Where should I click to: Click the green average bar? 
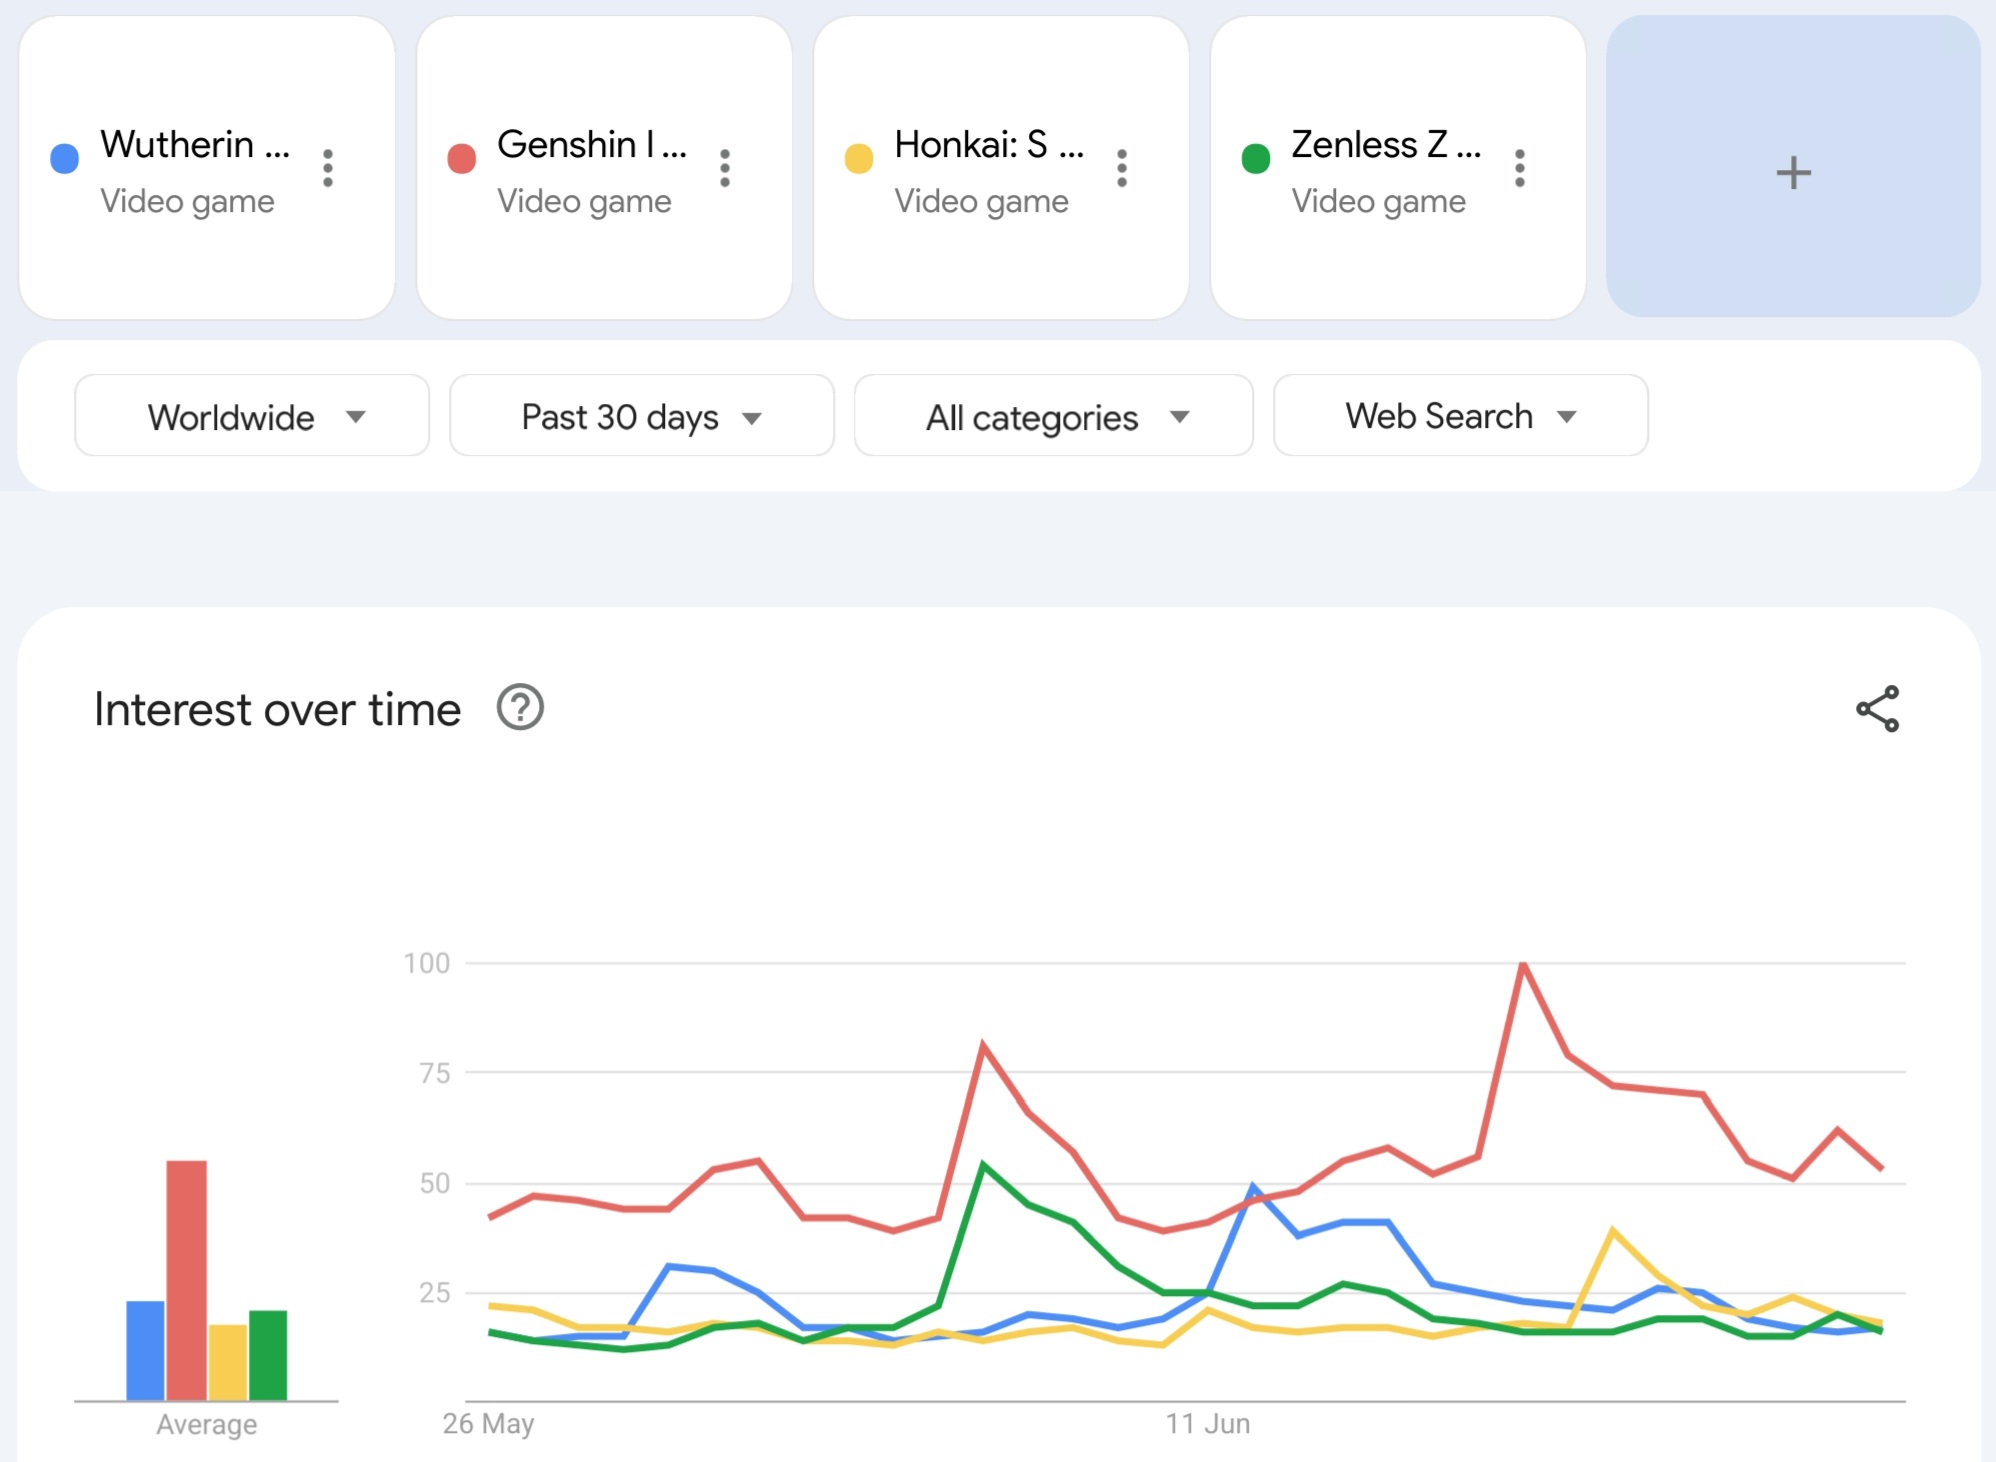(x=268, y=1355)
